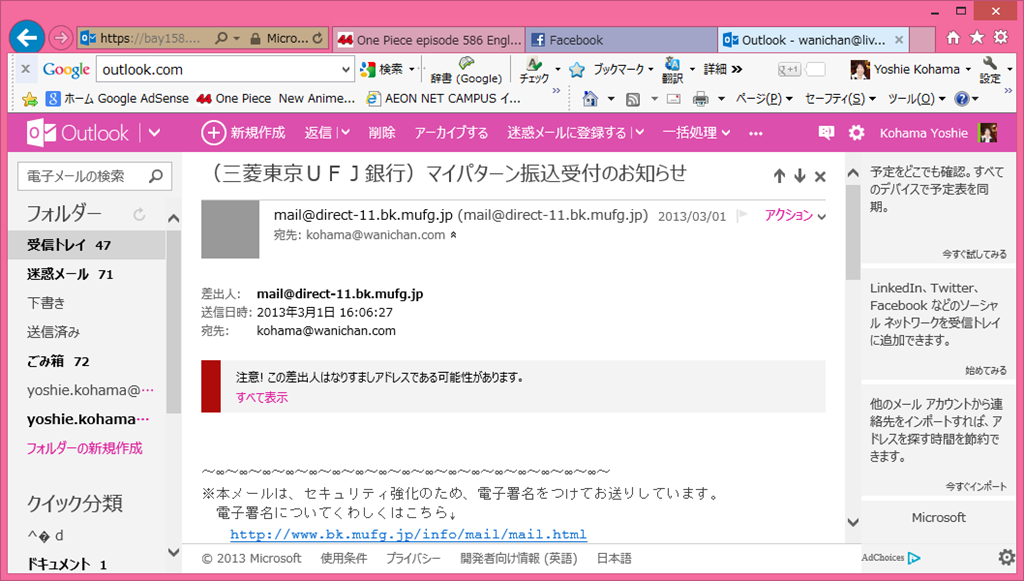This screenshot has height=581, width=1024.
Task: Click すべて表示 in the warning box
Action: pos(262,397)
